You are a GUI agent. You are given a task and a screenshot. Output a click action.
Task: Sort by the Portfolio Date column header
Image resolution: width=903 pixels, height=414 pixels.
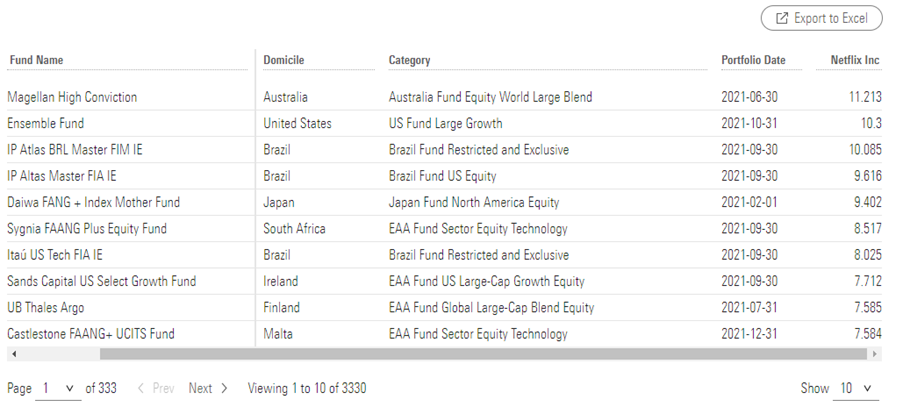[x=753, y=60]
